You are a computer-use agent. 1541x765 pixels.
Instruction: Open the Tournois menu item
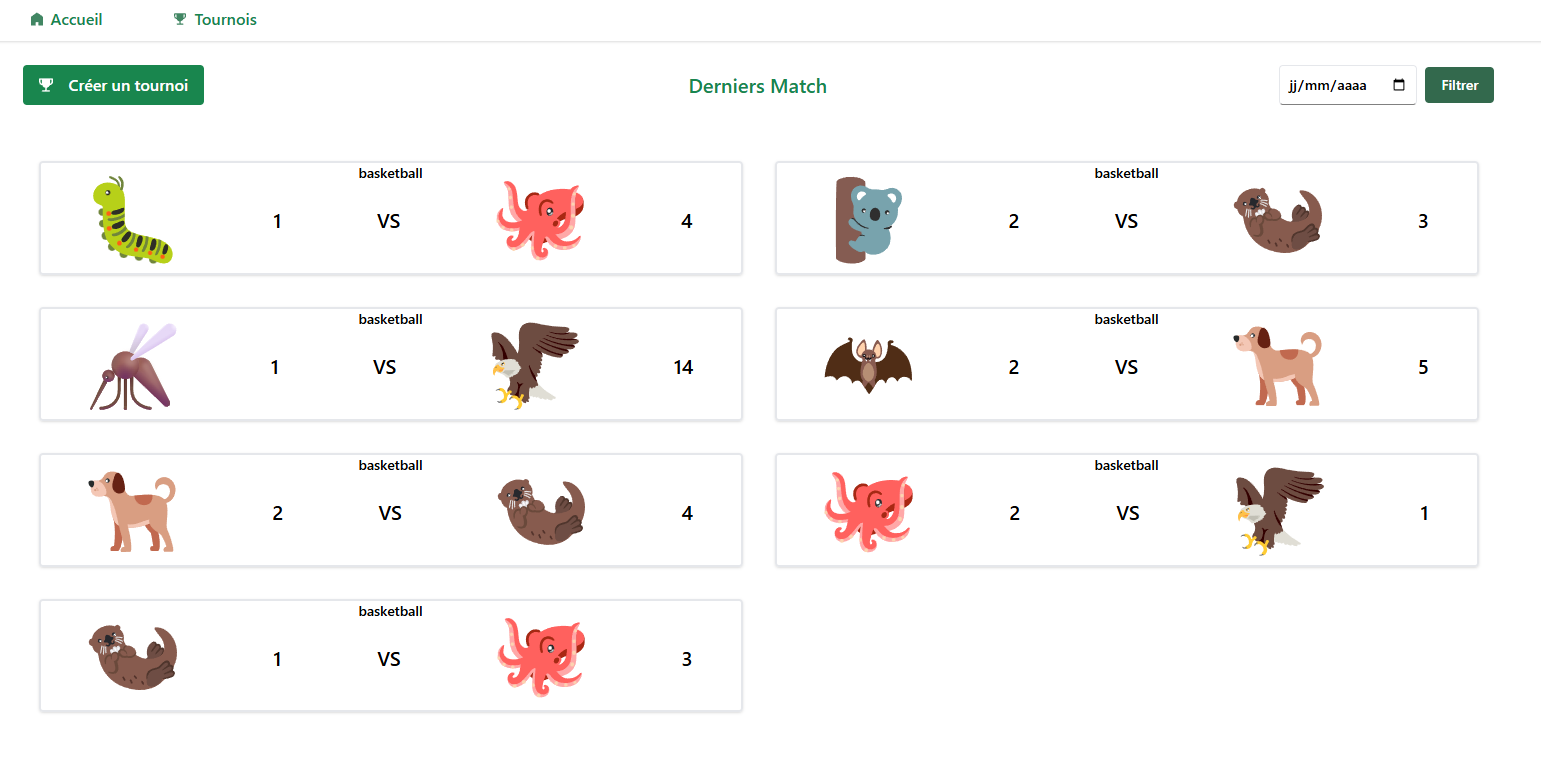click(225, 20)
